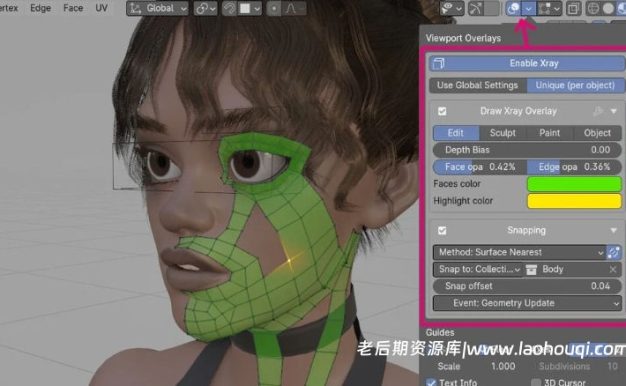This screenshot has height=386, width=626.
Task: Click the Enable Xray button
Action: tap(527, 63)
